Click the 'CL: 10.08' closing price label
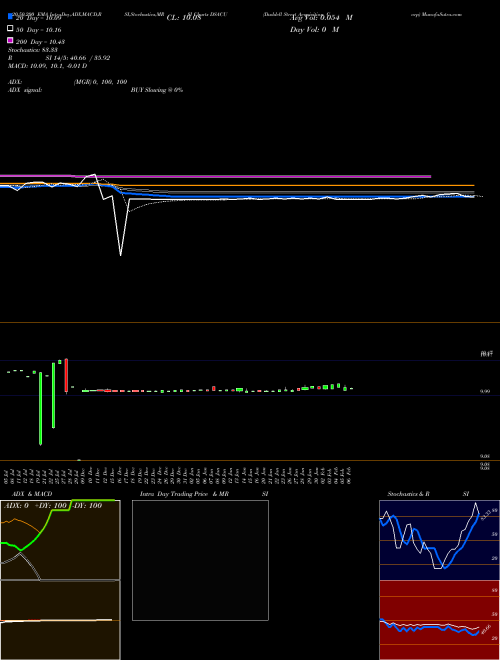Image resolution: width=500 pixels, height=660 pixels. (x=184, y=18)
